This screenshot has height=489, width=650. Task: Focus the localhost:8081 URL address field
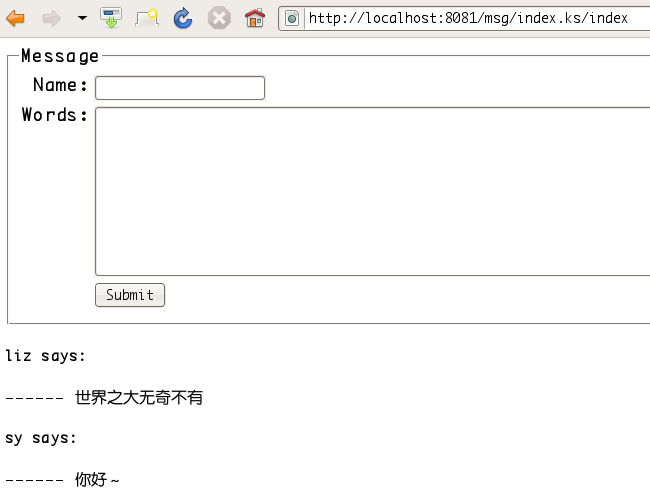[470, 18]
